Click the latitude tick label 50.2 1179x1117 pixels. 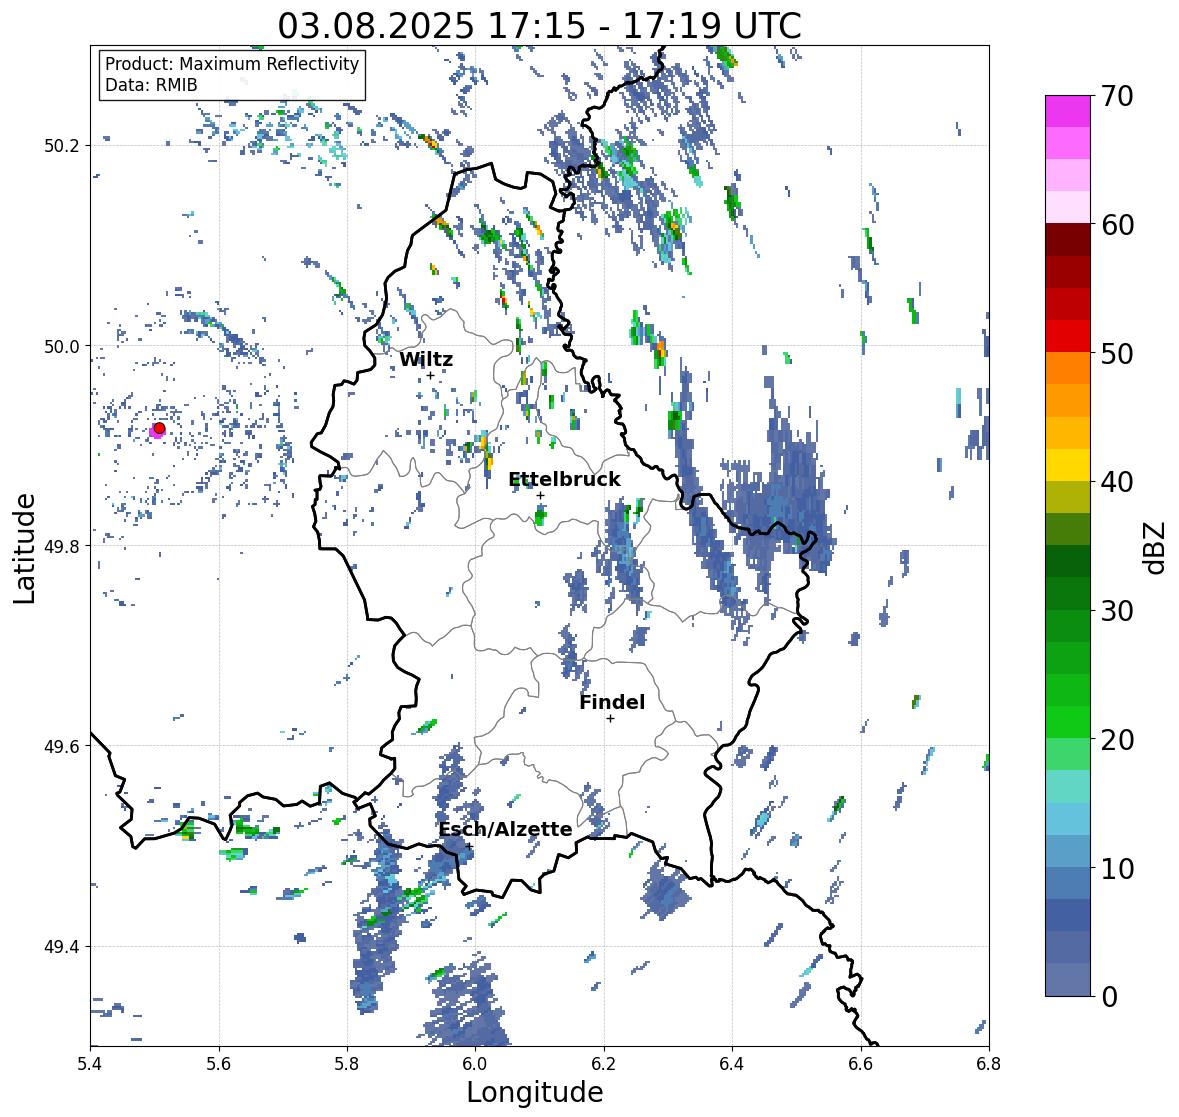(x=62, y=146)
